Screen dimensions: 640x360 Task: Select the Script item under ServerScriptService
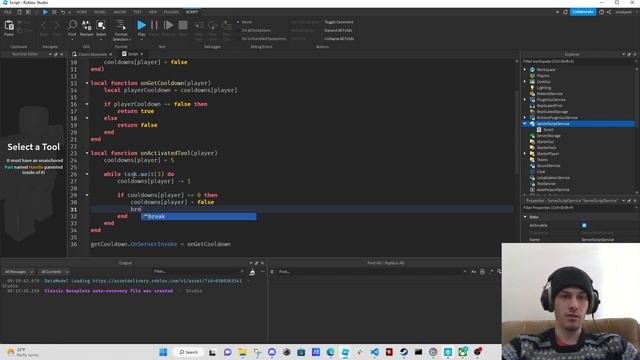[548, 130]
